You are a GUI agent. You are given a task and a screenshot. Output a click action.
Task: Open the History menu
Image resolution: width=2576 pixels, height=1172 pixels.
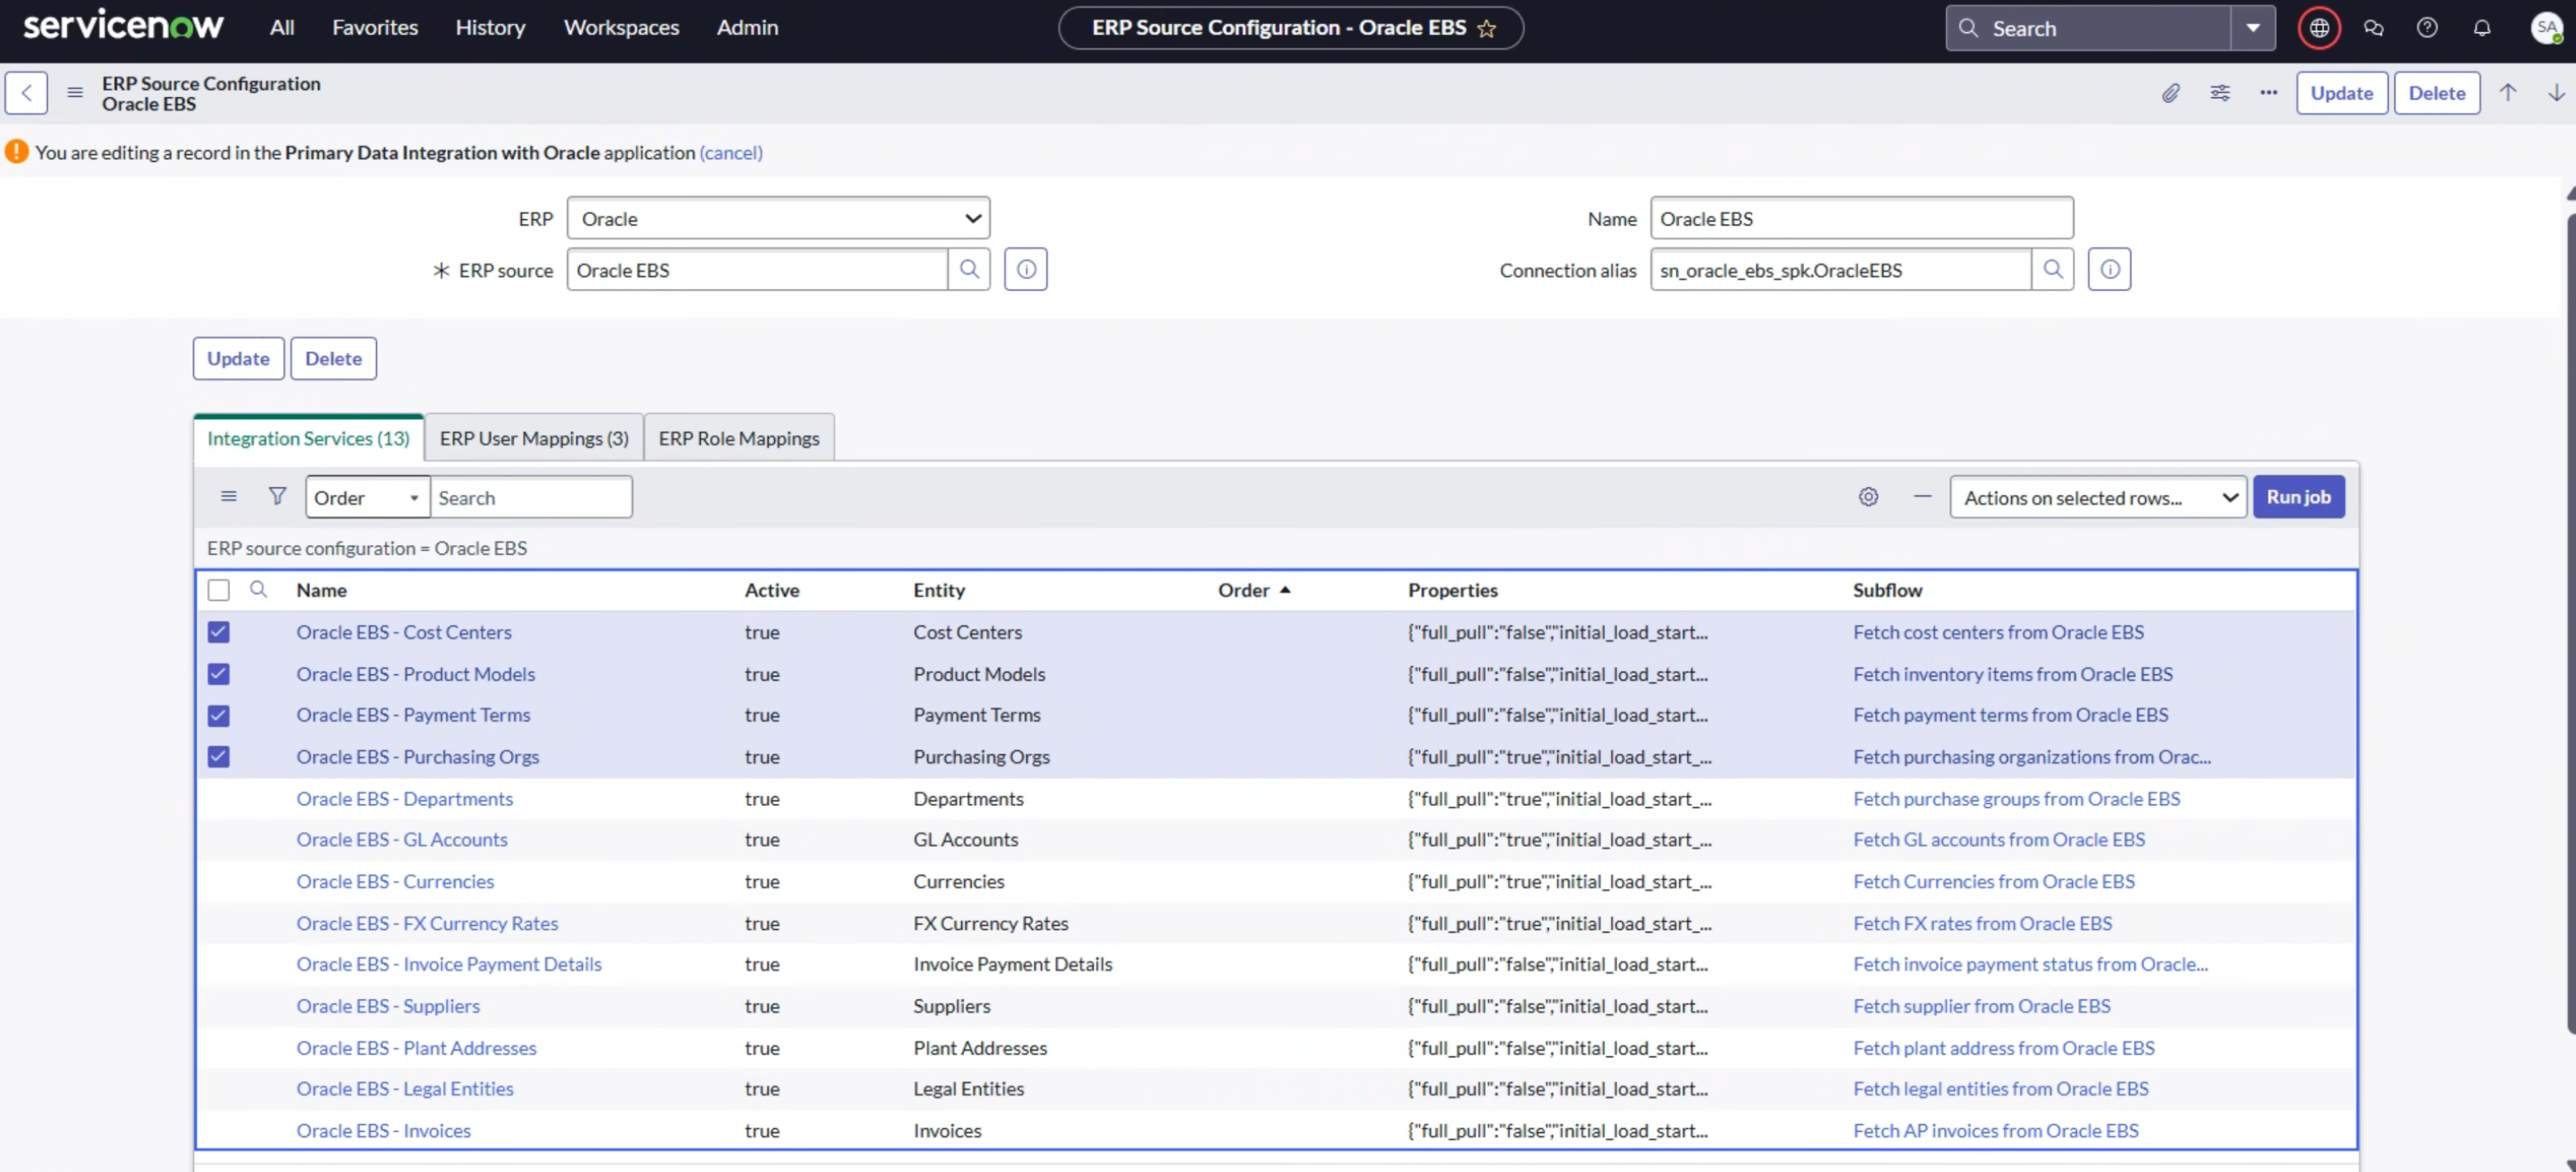[x=490, y=28]
